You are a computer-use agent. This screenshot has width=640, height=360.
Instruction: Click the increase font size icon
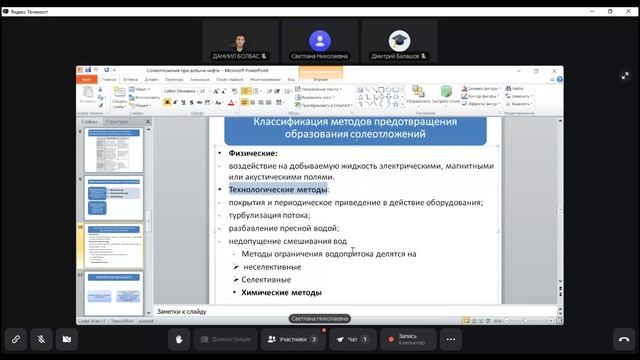[x=216, y=91]
